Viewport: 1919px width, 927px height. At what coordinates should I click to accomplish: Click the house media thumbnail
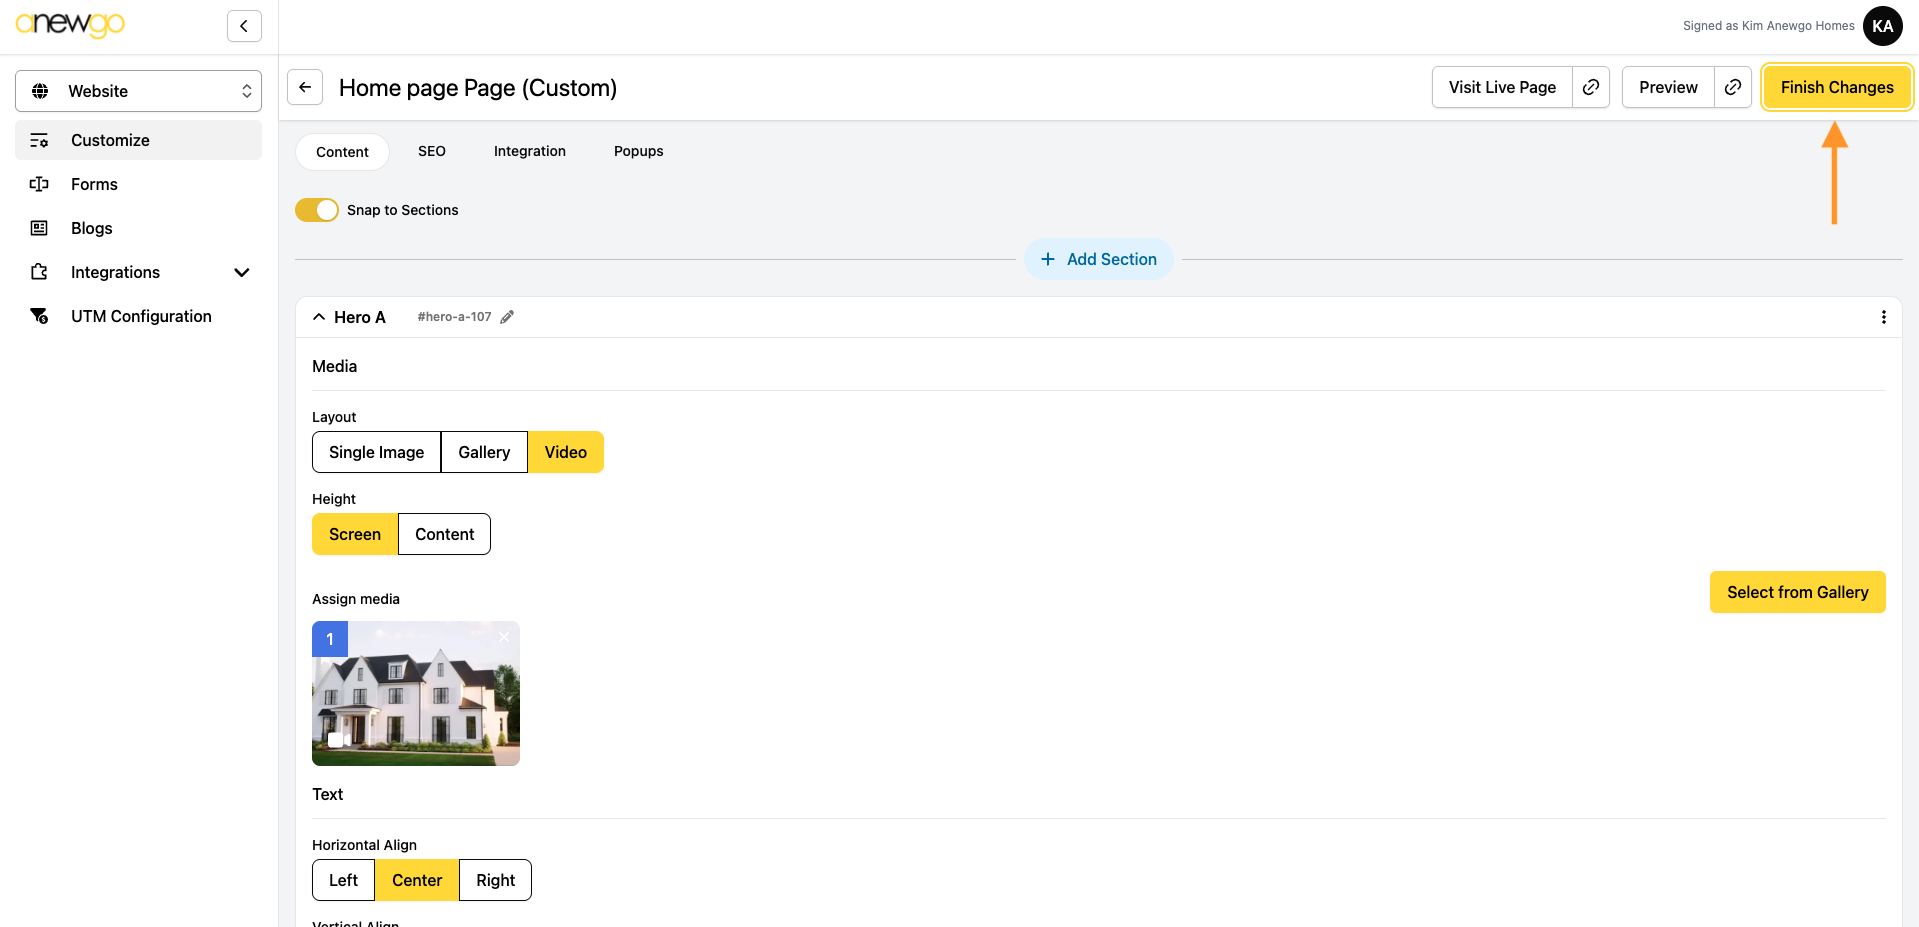click(416, 700)
